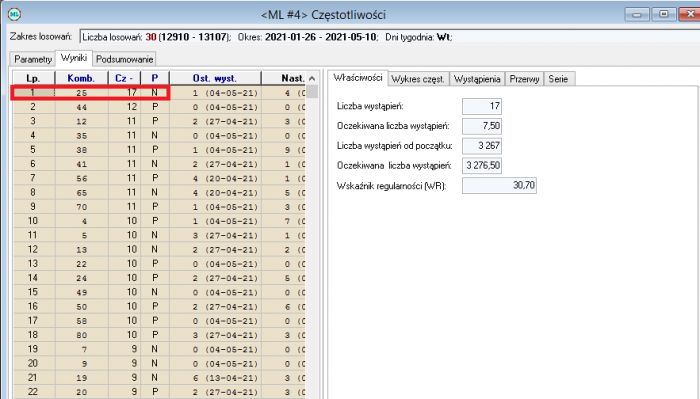Select row 20 with combination 9
This screenshot has height=399, width=700.
coord(159,364)
